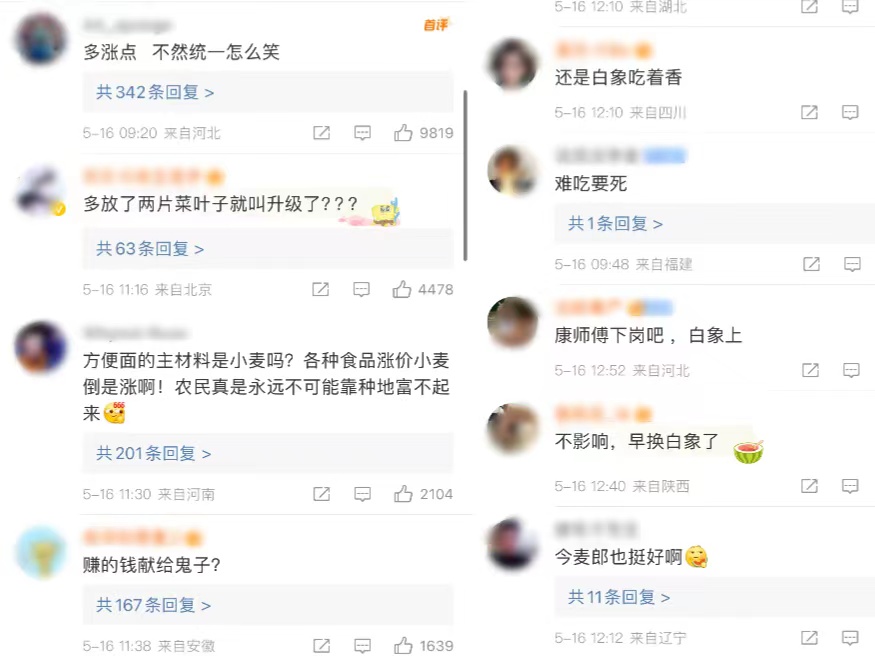Reply to the 康师傅下岗吧 comment
The image size is (875, 656).
pos(851,370)
